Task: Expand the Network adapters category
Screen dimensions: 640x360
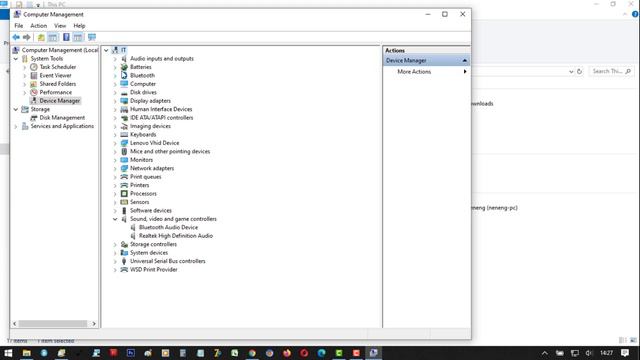Action: pos(115,169)
